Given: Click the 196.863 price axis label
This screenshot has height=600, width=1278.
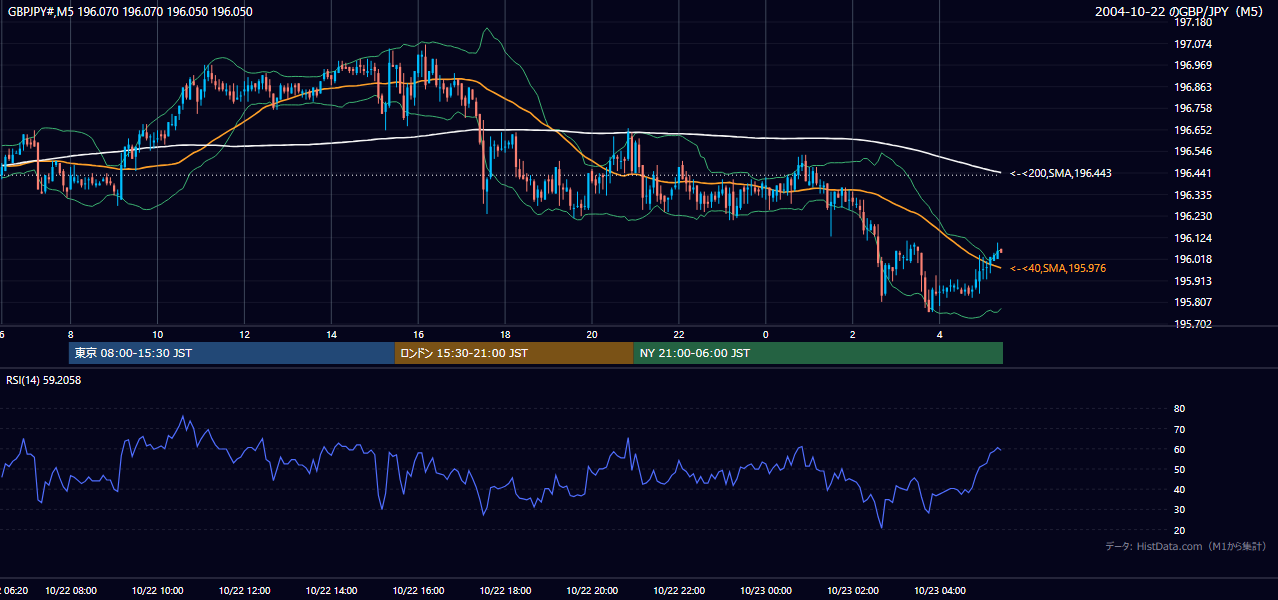Looking at the screenshot, I should point(1192,87).
